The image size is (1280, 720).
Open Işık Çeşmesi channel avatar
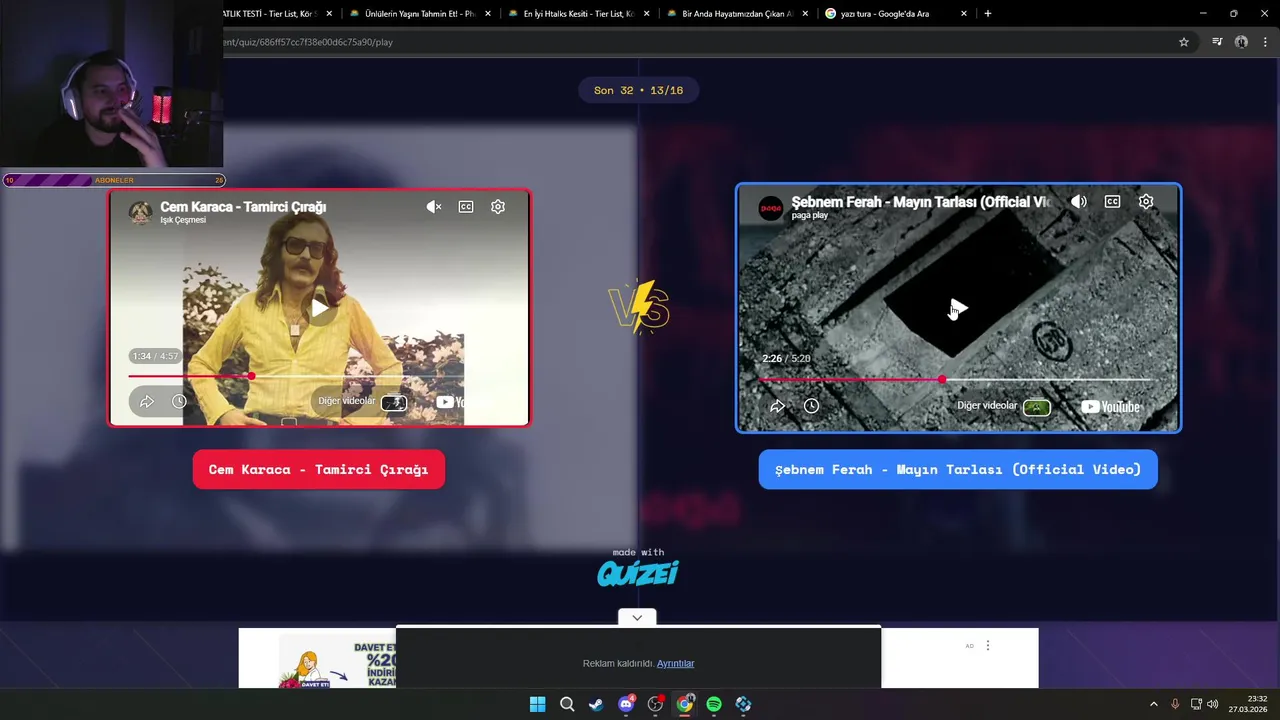point(141,211)
